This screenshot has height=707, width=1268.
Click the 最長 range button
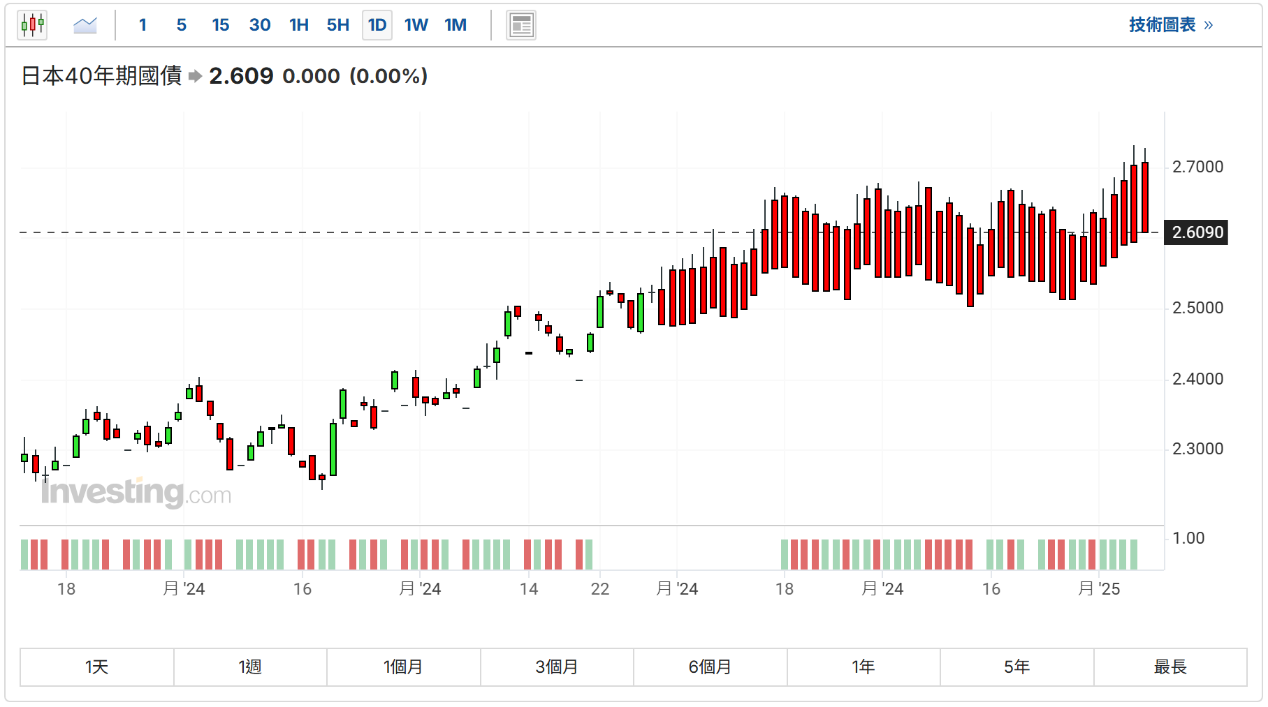(x=1170, y=667)
